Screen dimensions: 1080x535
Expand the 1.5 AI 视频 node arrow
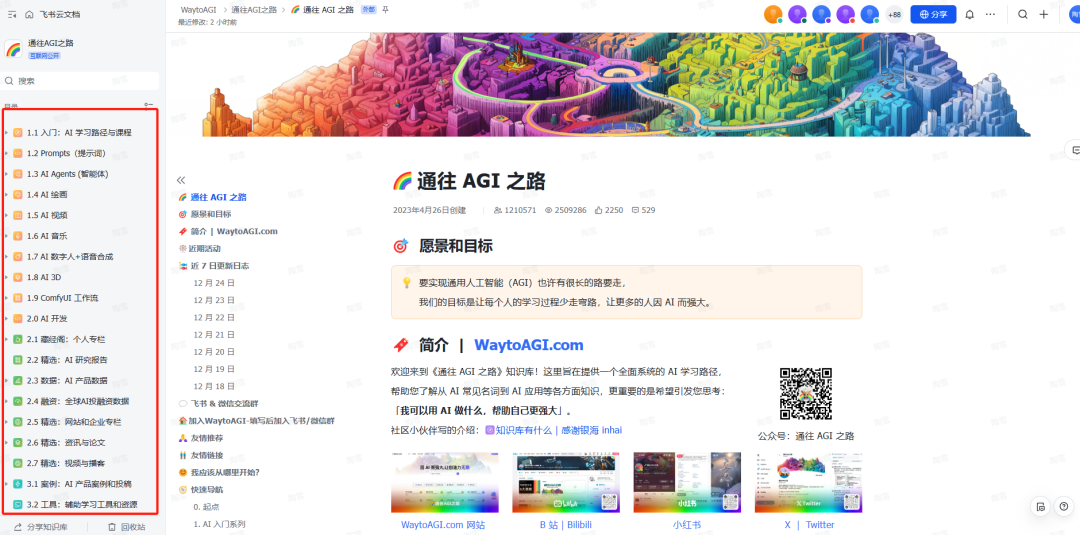point(7,216)
